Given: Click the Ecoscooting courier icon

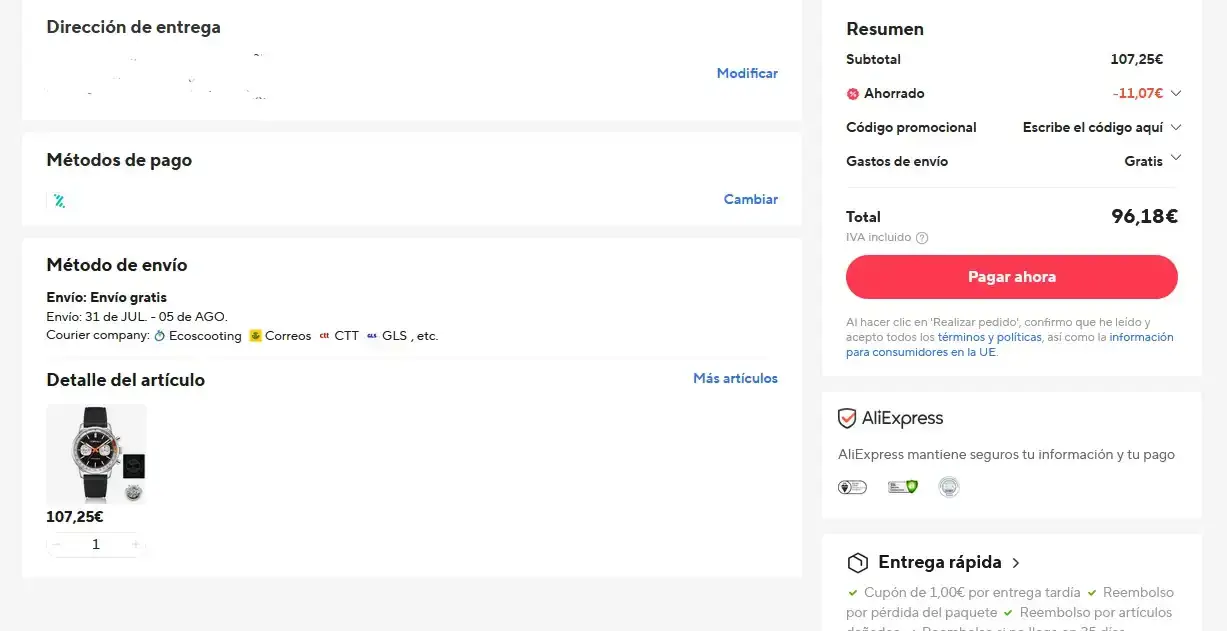Looking at the screenshot, I should 159,336.
